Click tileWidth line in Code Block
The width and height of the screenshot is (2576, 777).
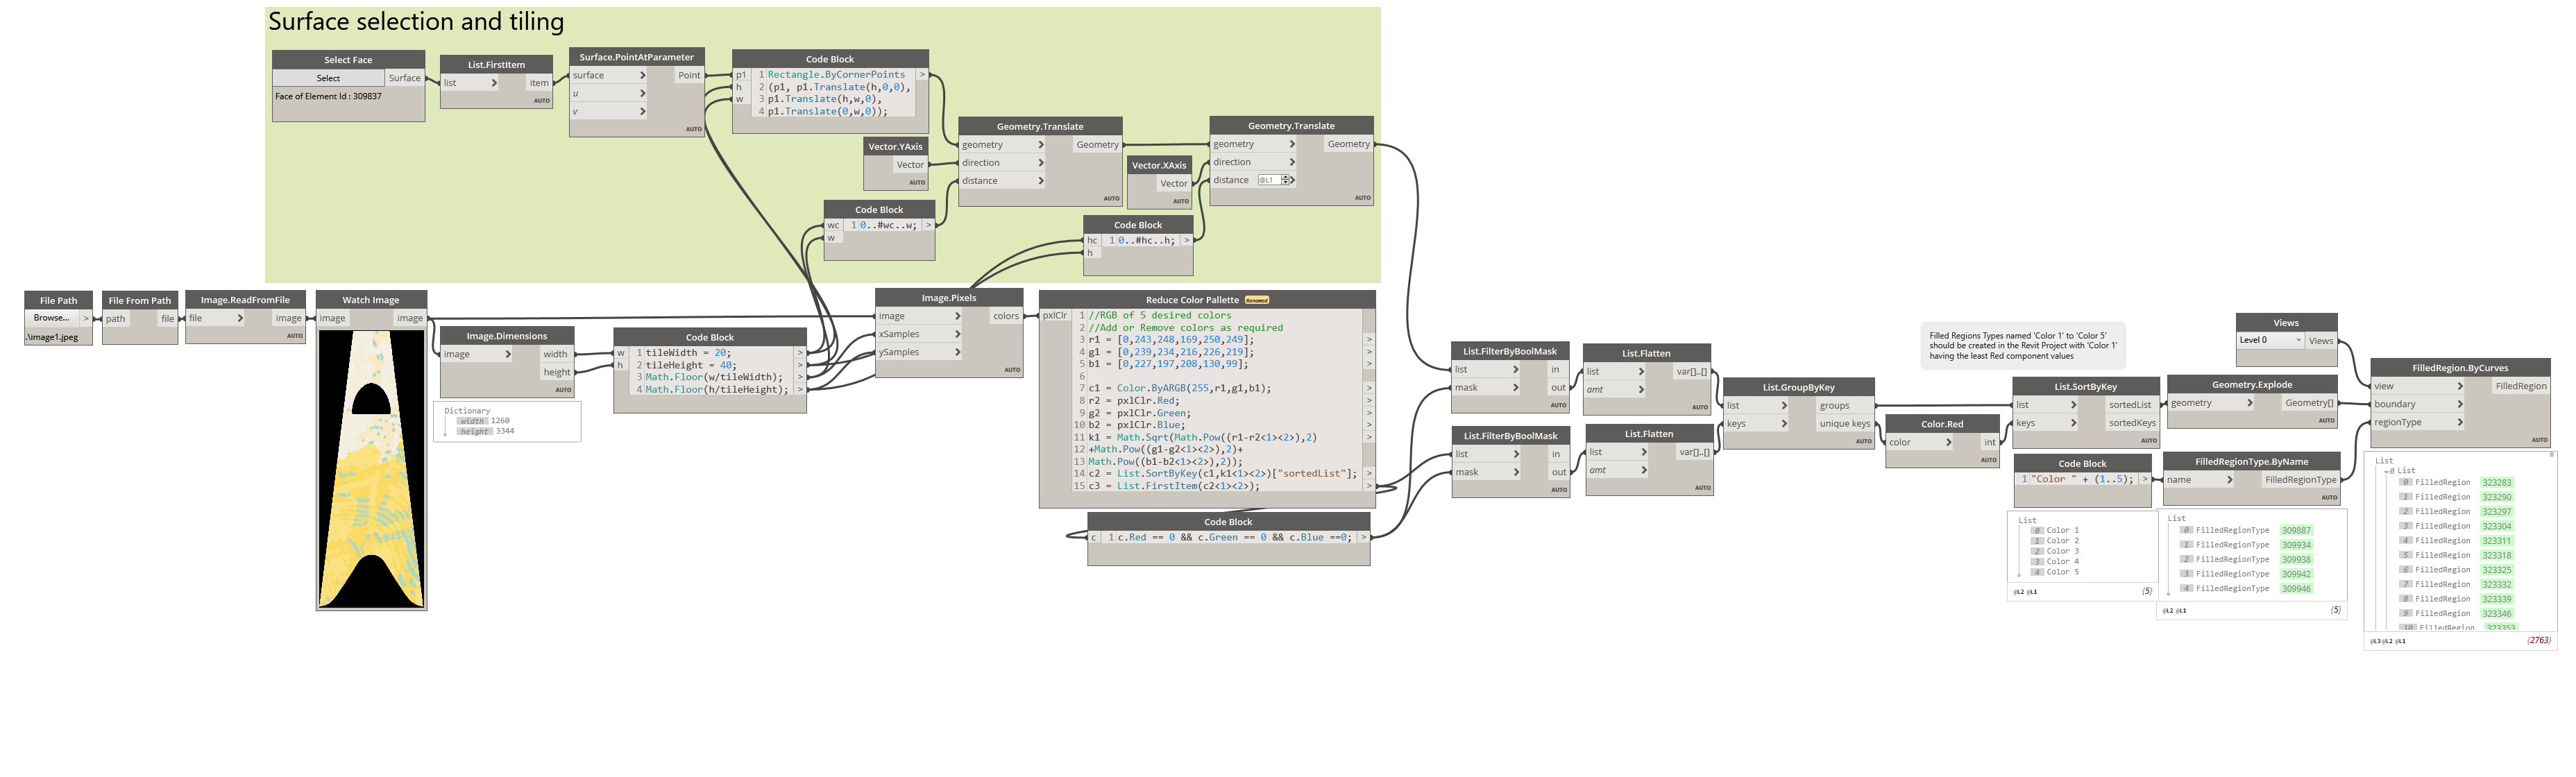(x=688, y=353)
